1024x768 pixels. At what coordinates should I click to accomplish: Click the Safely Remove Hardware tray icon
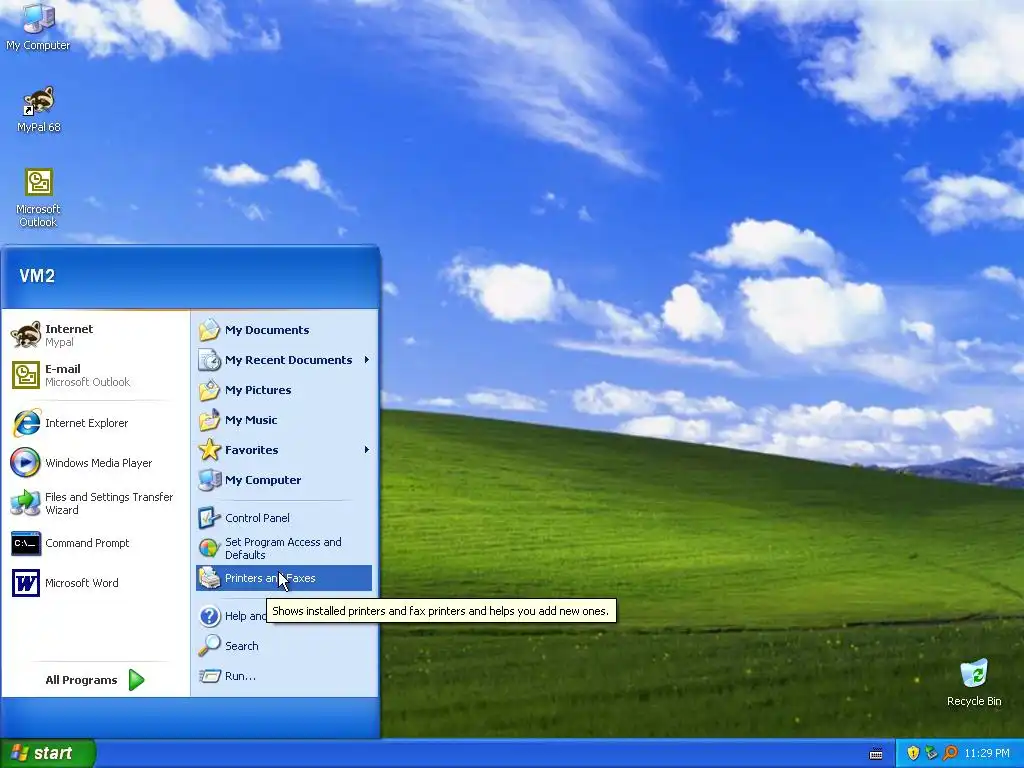point(931,753)
